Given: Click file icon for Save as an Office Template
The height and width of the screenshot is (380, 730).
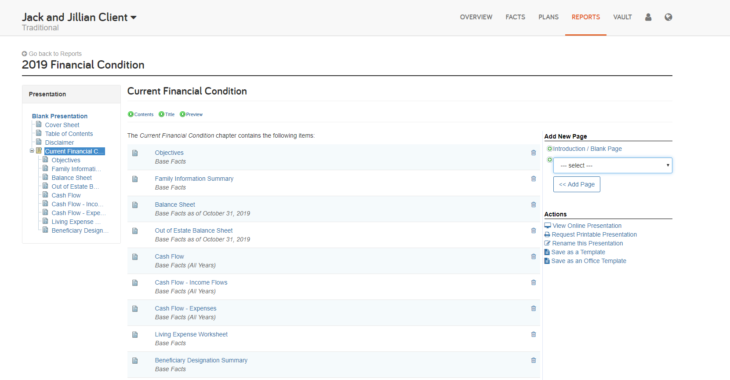Looking at the screenshot, I should pos(547,261).
